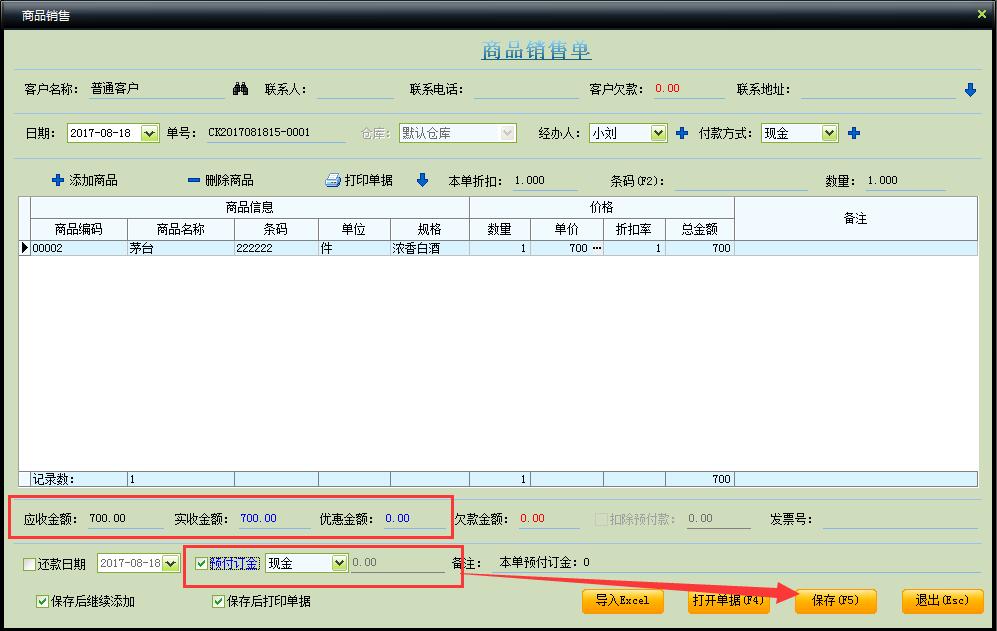This screenshot has width=997, height=631.
Task: Click the 删除商品 minus icon
Action: pos(194,180)
